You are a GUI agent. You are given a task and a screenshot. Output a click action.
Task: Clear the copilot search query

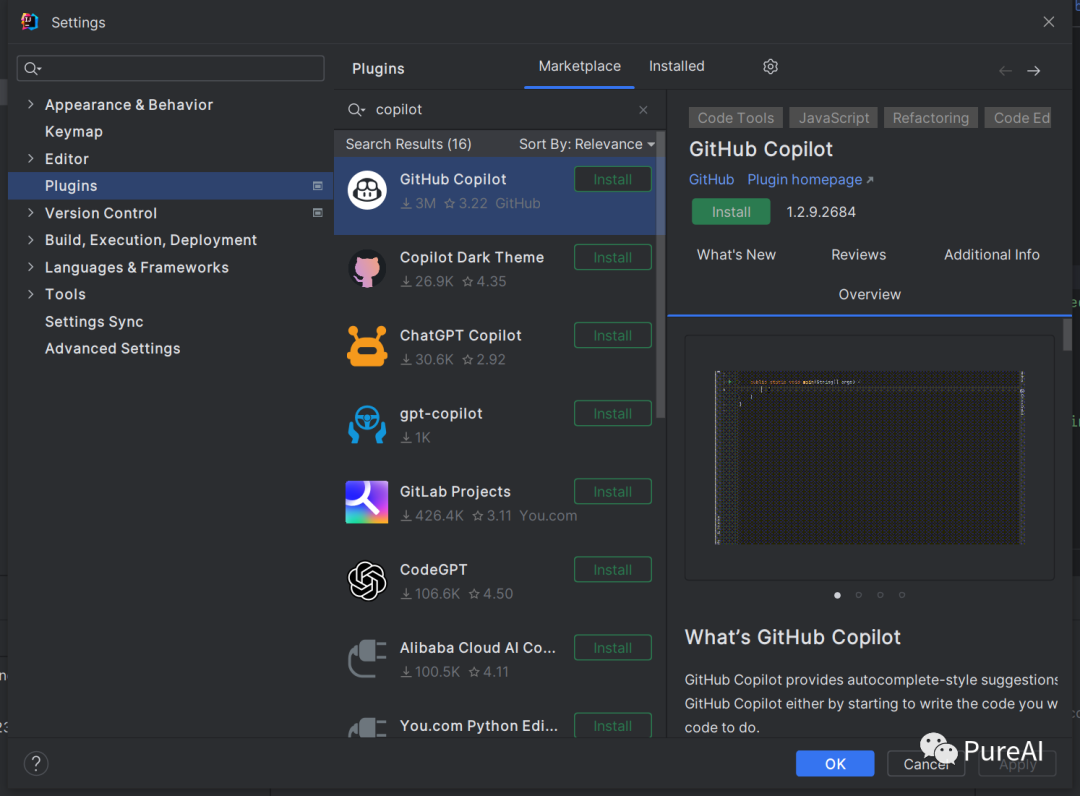point(643,109)
